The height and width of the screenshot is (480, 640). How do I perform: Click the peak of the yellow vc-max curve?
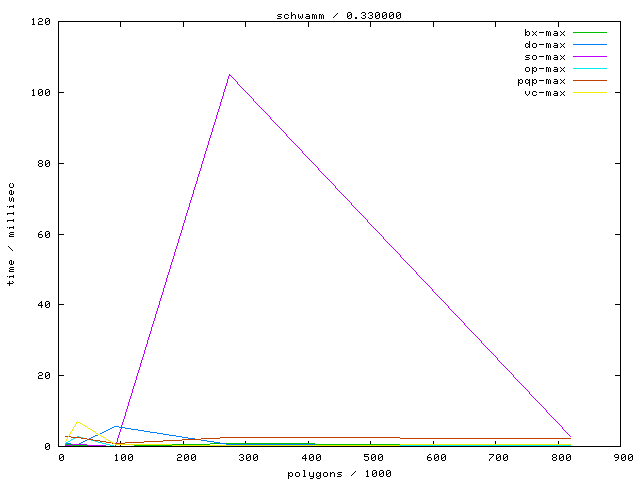coord(77,422)
